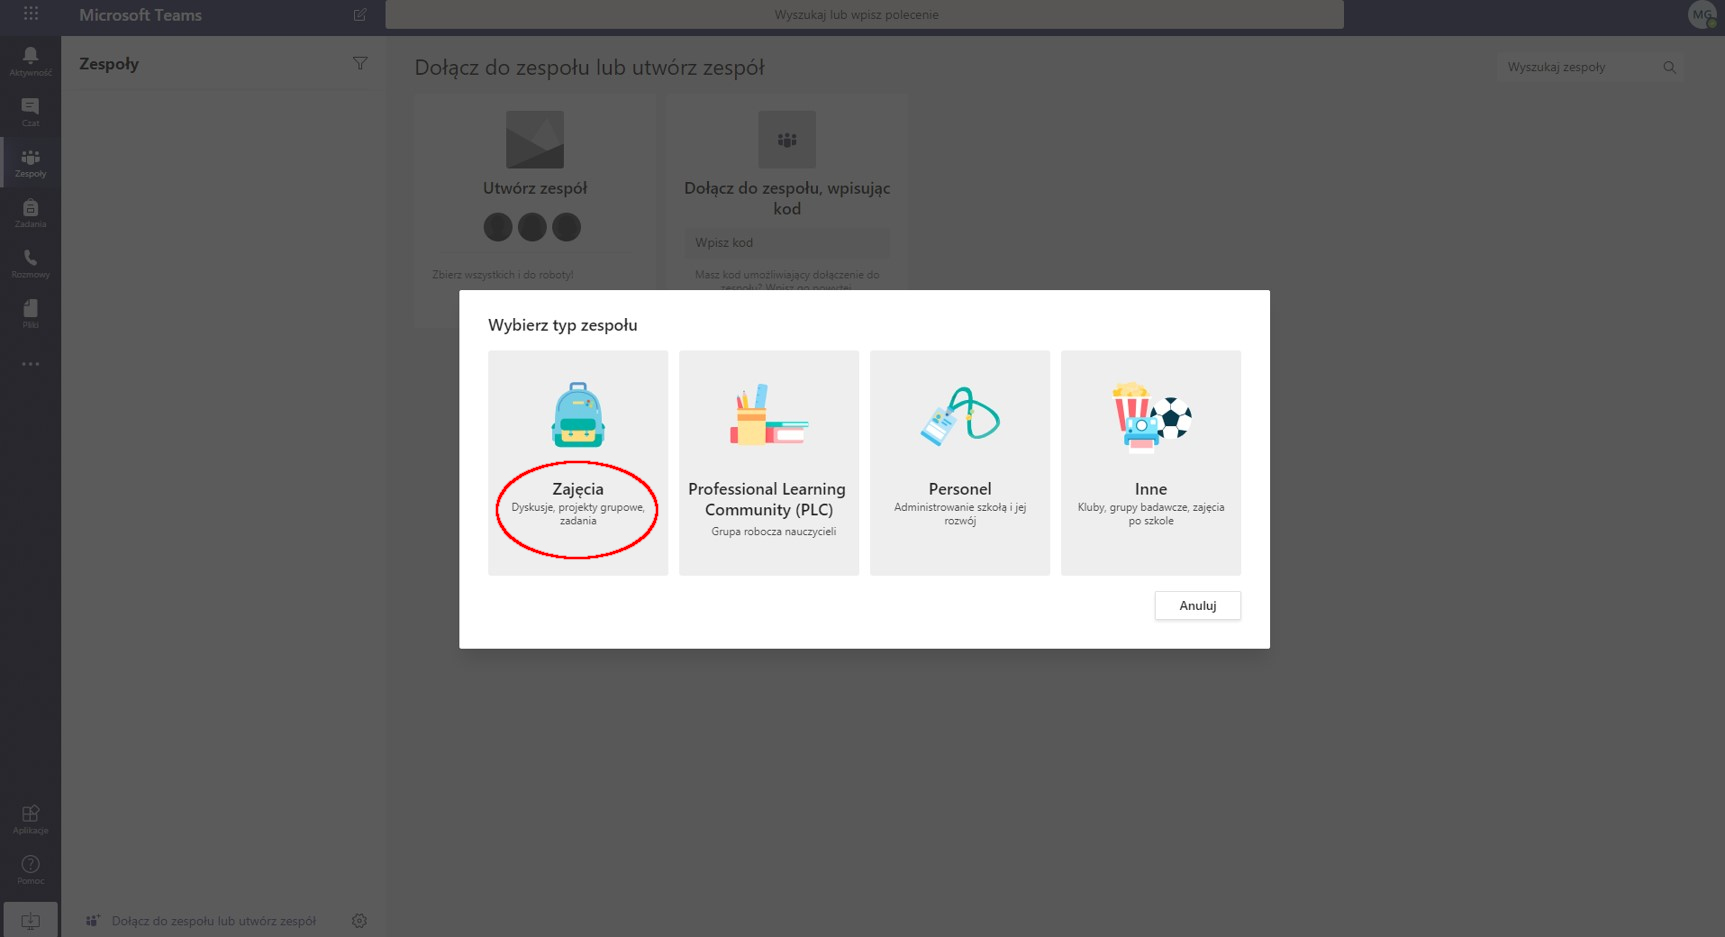Click the backpack icon for Zajęcia

(578, 415)
